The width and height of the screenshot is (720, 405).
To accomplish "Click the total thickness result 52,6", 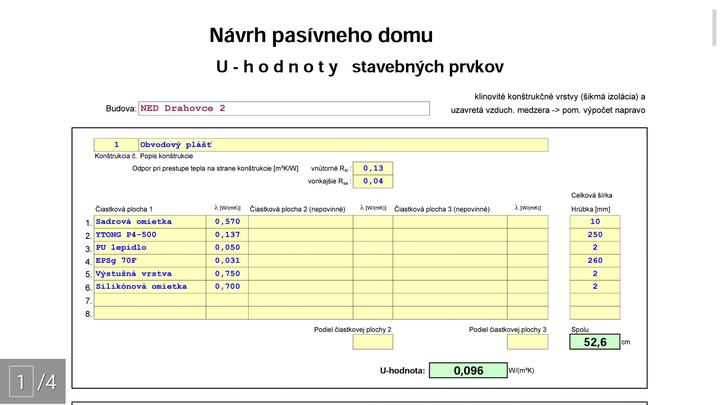I will click(595, 342).
